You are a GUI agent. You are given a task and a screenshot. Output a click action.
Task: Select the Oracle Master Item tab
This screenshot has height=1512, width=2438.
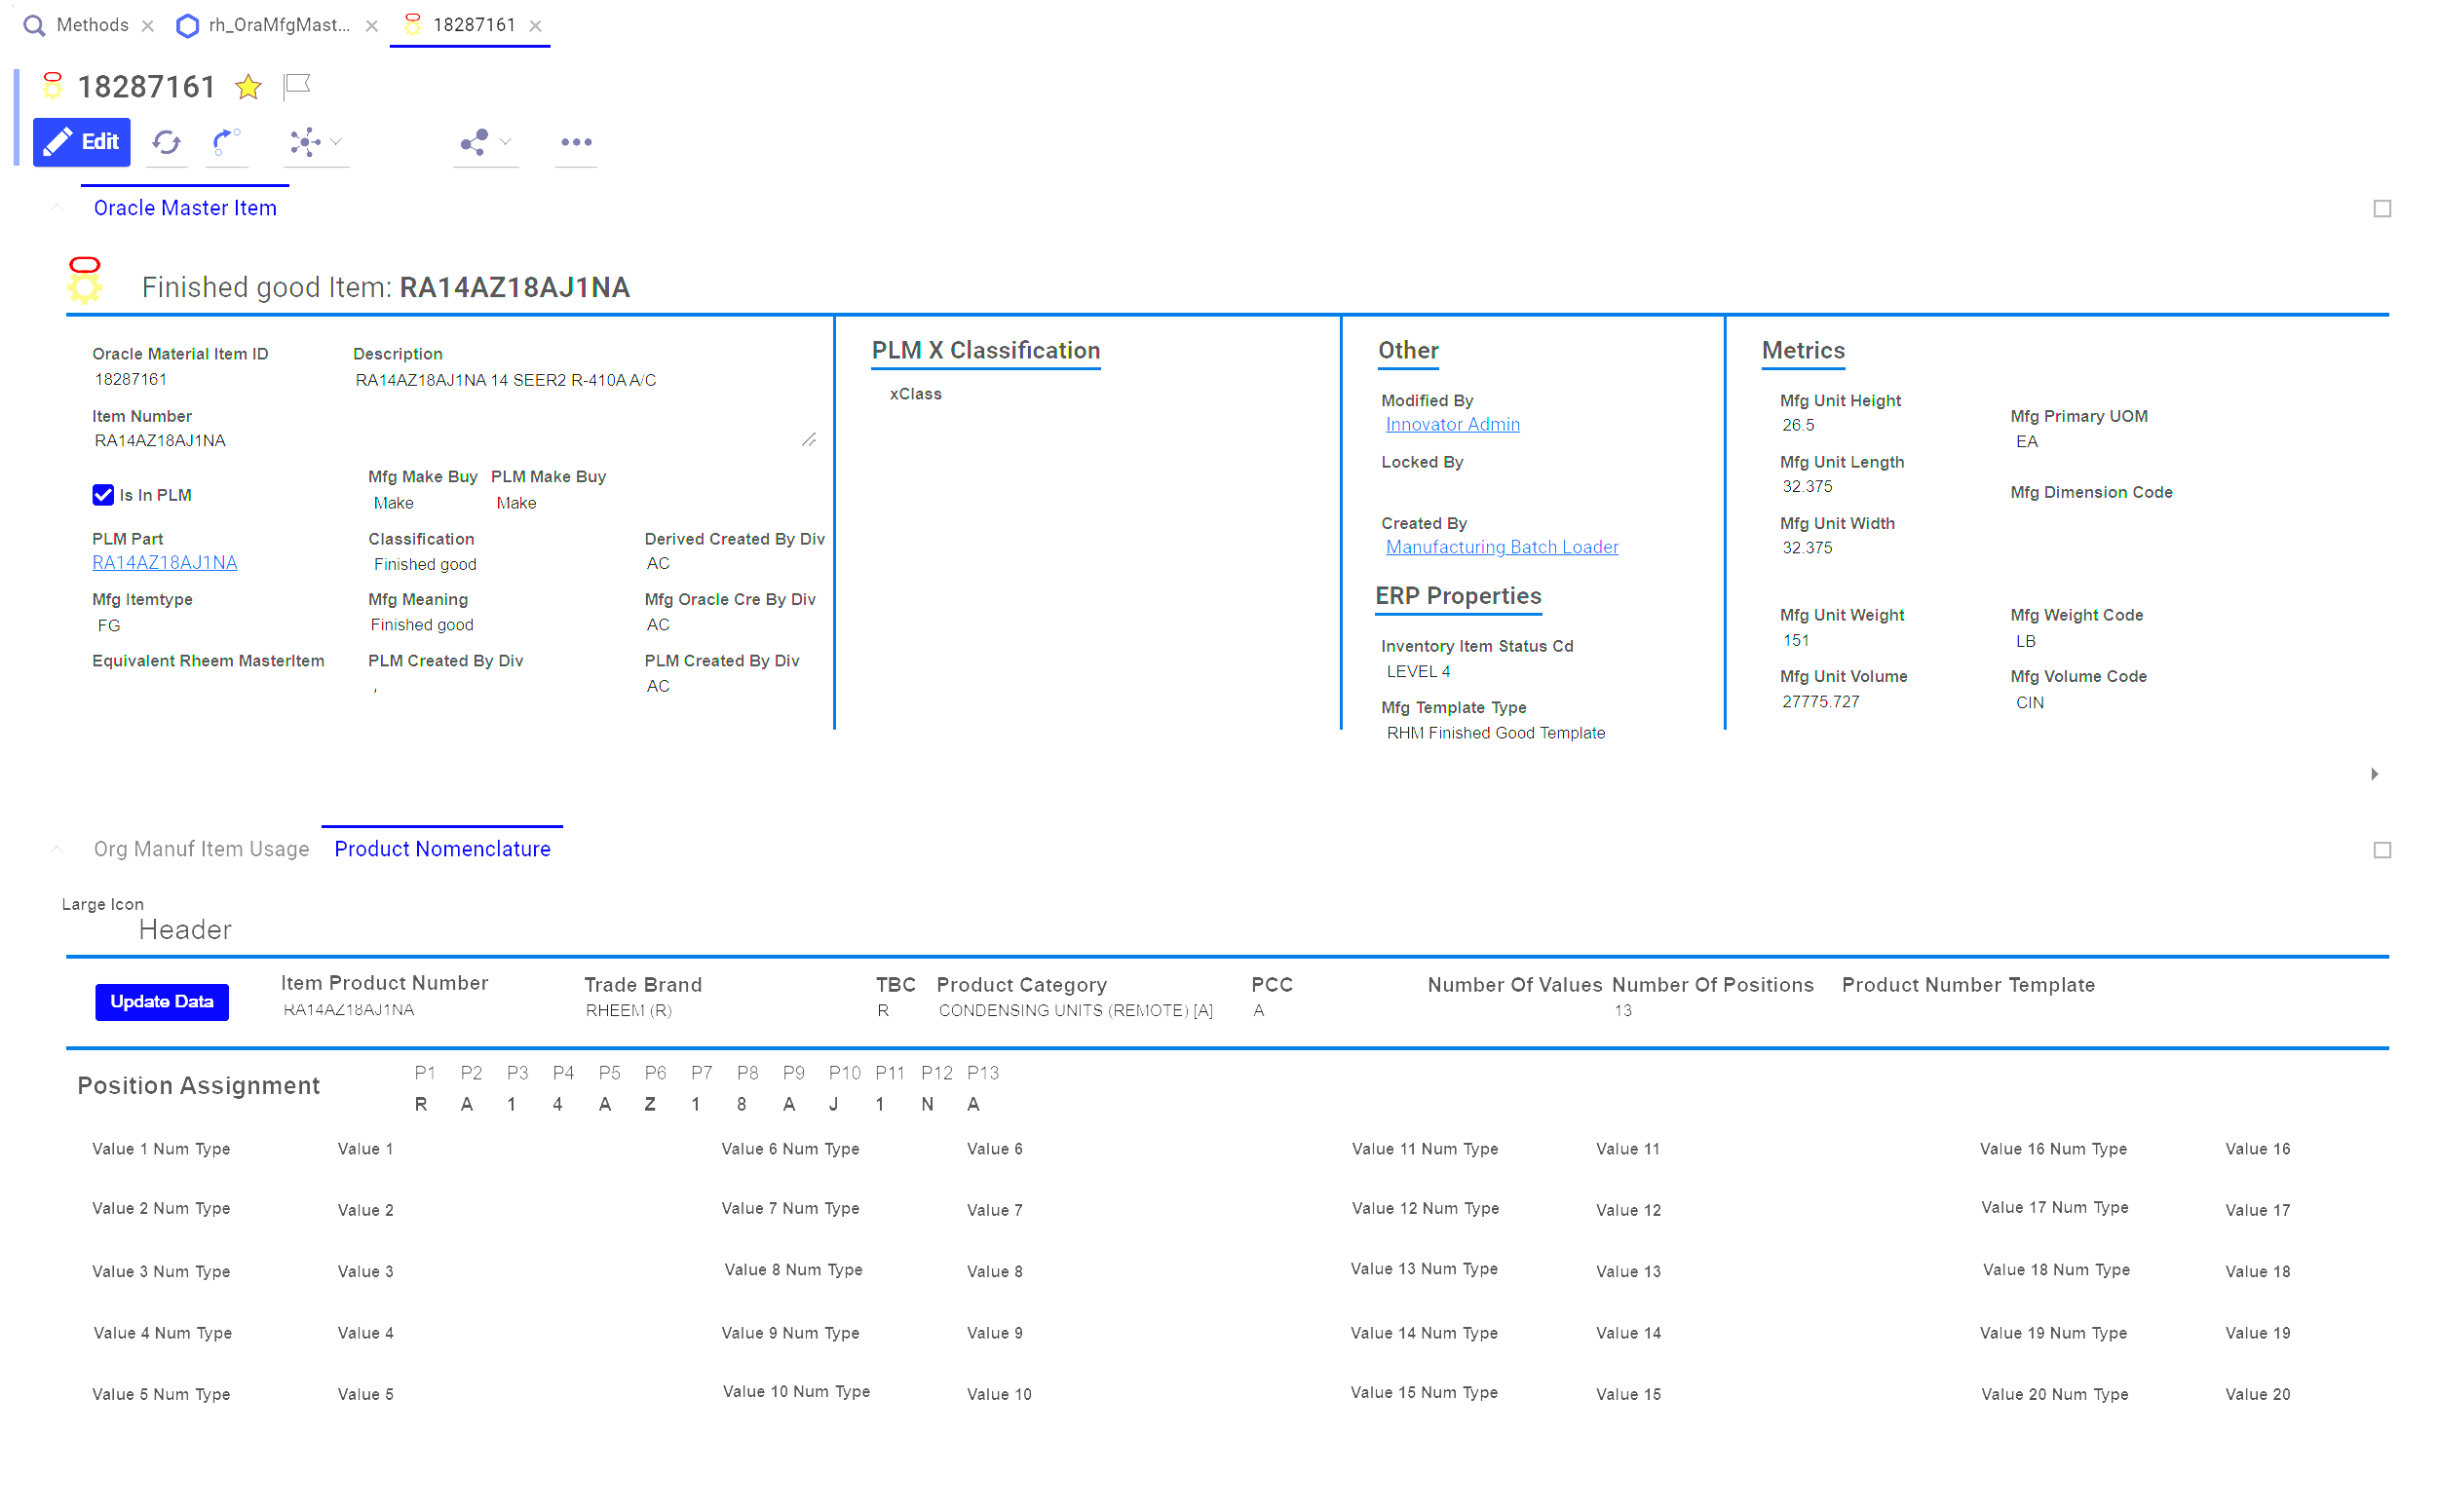pos(185,208)
